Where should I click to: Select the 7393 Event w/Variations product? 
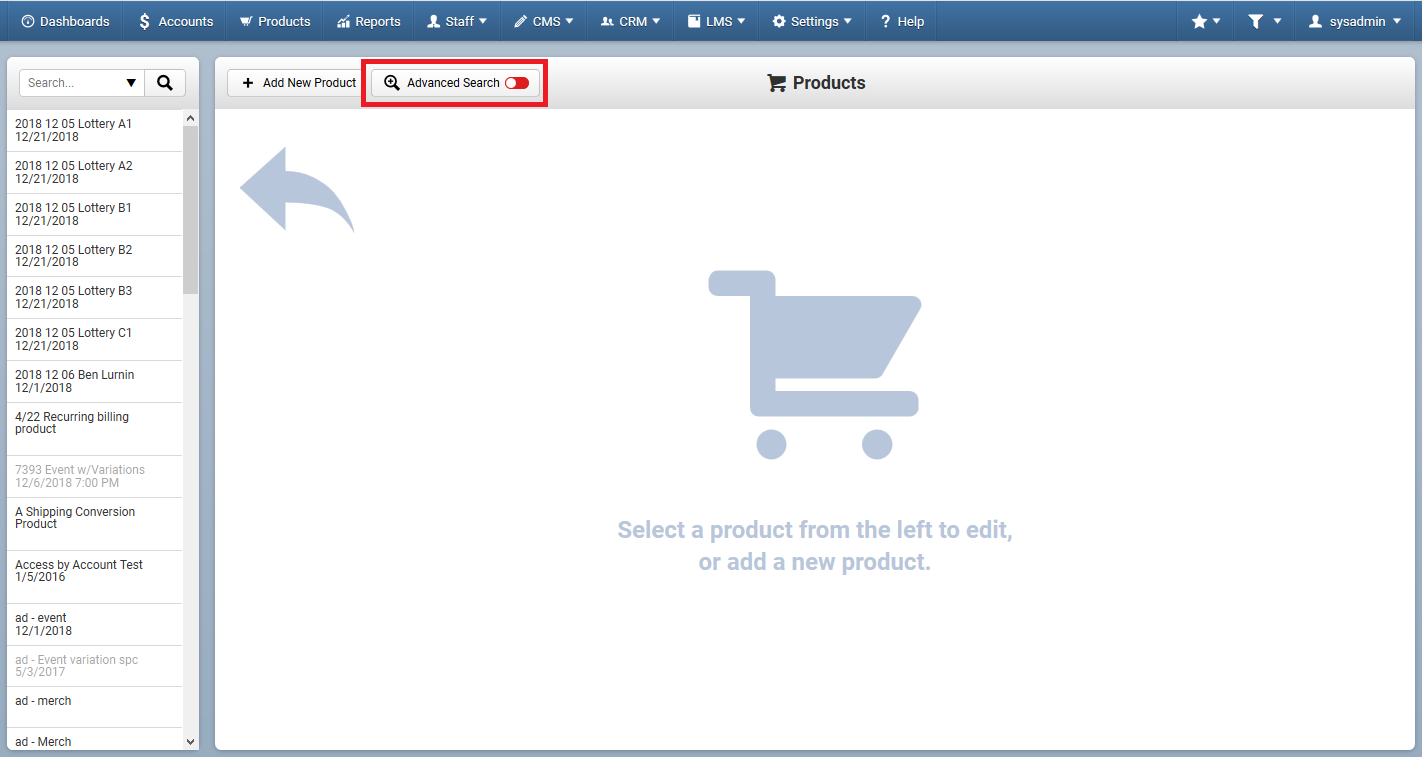[95, 476]
